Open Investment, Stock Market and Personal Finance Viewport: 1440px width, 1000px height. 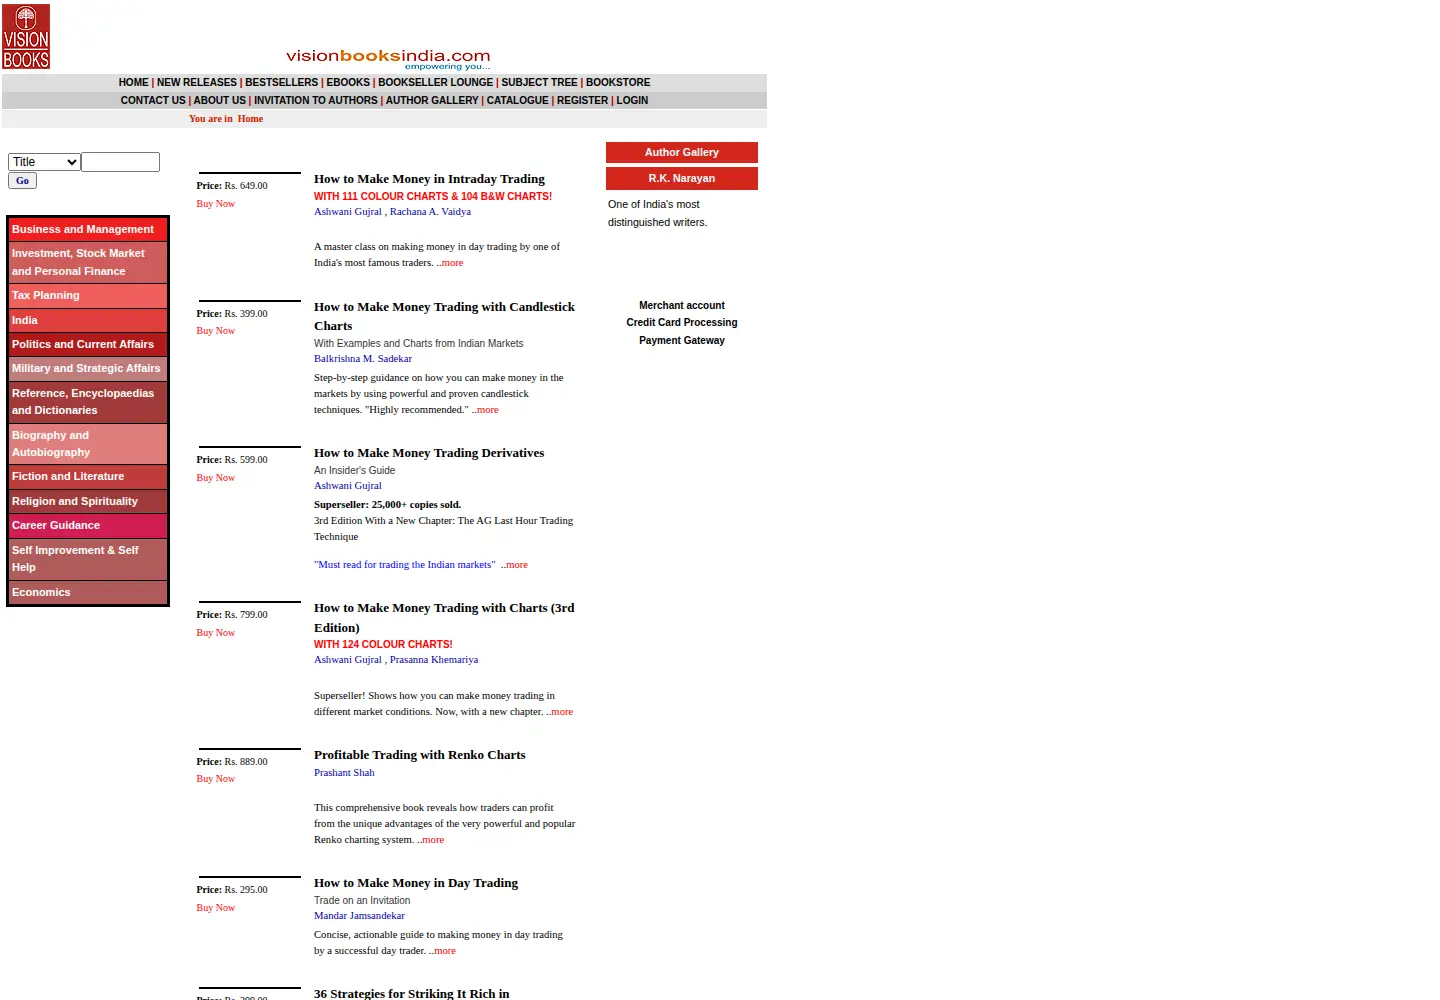(x=88, y=263)
